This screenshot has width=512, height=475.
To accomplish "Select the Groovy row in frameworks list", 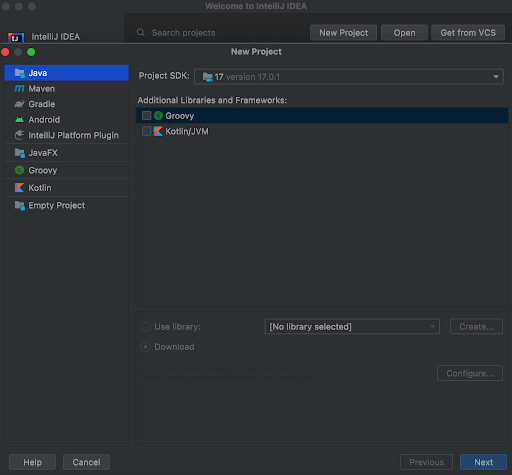I will tap(322, 116).
